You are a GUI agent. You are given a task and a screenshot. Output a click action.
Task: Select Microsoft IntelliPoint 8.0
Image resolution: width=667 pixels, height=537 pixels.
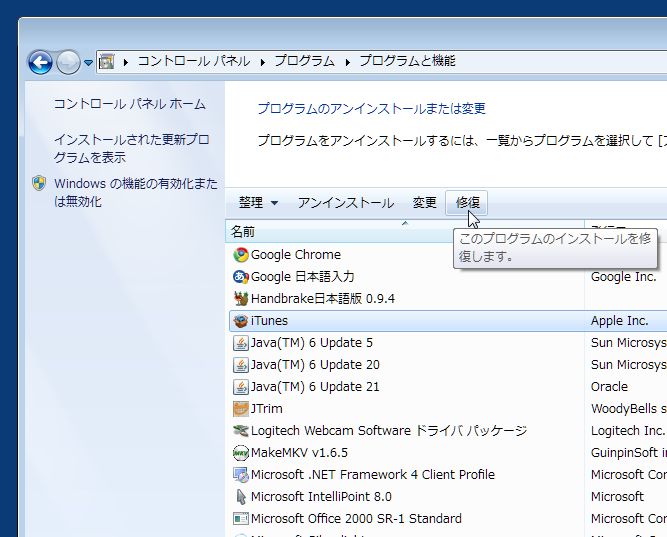(x=321, y=497)
